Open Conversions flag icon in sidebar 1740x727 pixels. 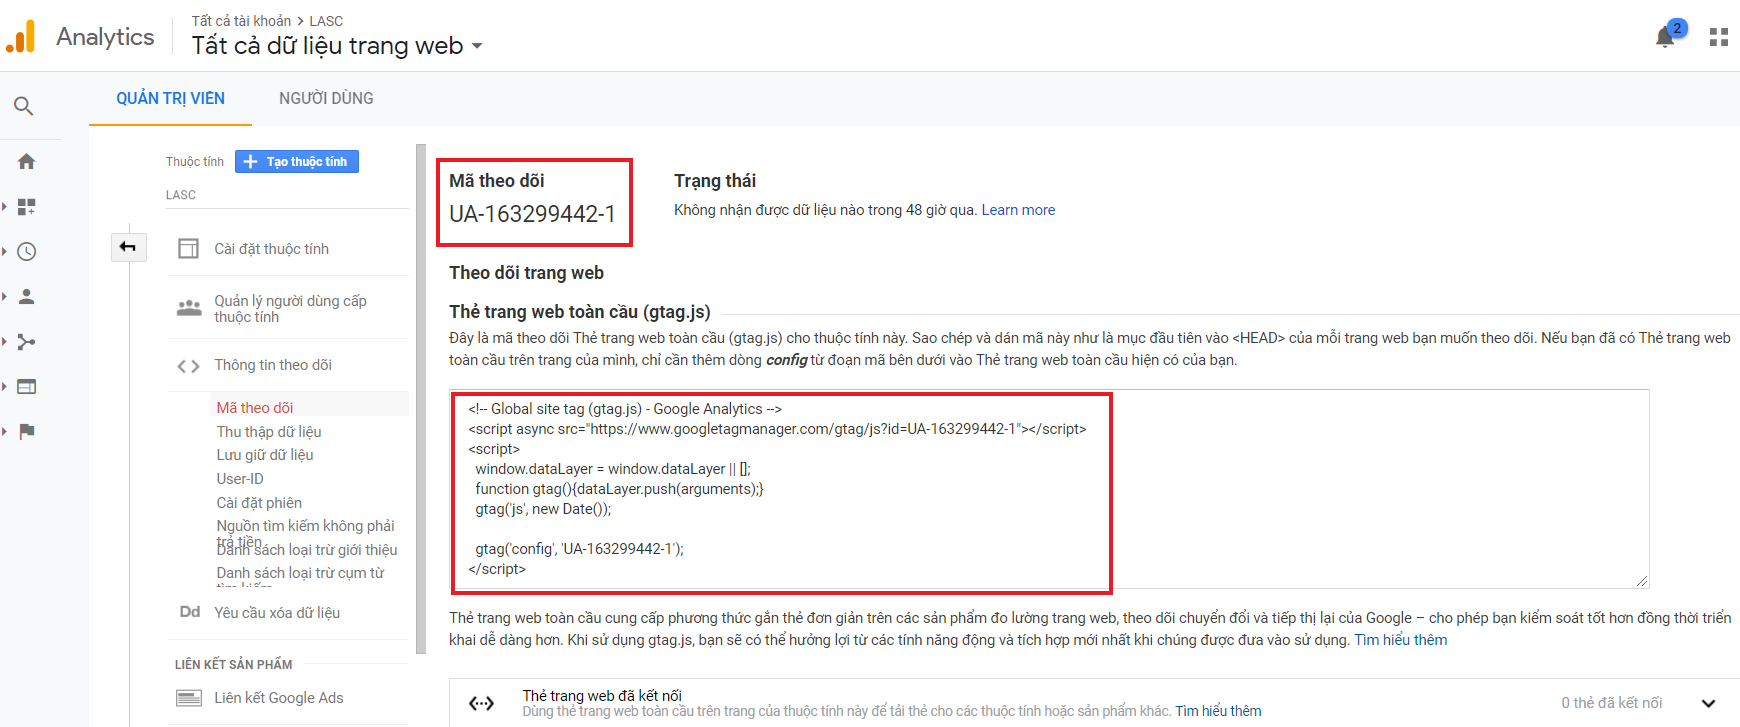pos(27,431)
